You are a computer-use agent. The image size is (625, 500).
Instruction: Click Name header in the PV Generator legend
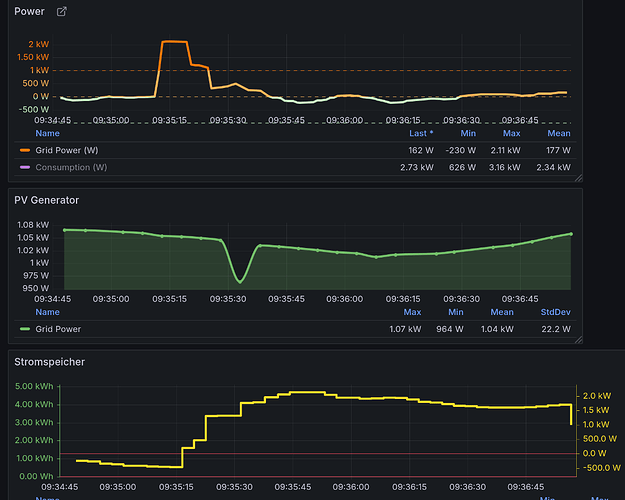47,312
